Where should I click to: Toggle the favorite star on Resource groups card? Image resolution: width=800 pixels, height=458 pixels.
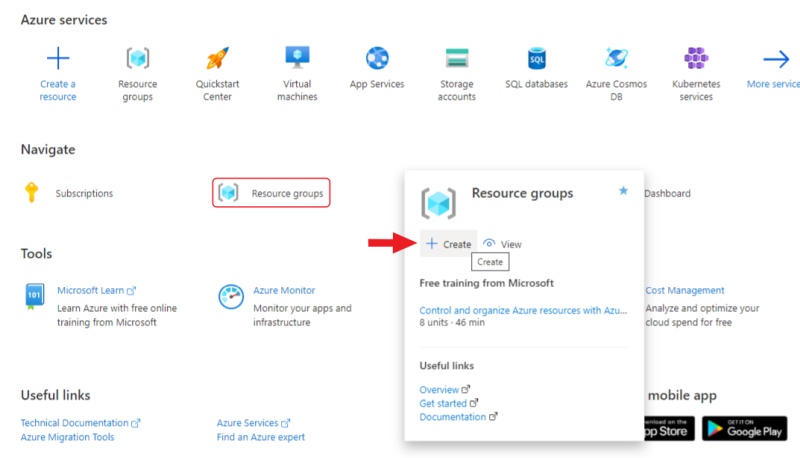pos(623,191)
